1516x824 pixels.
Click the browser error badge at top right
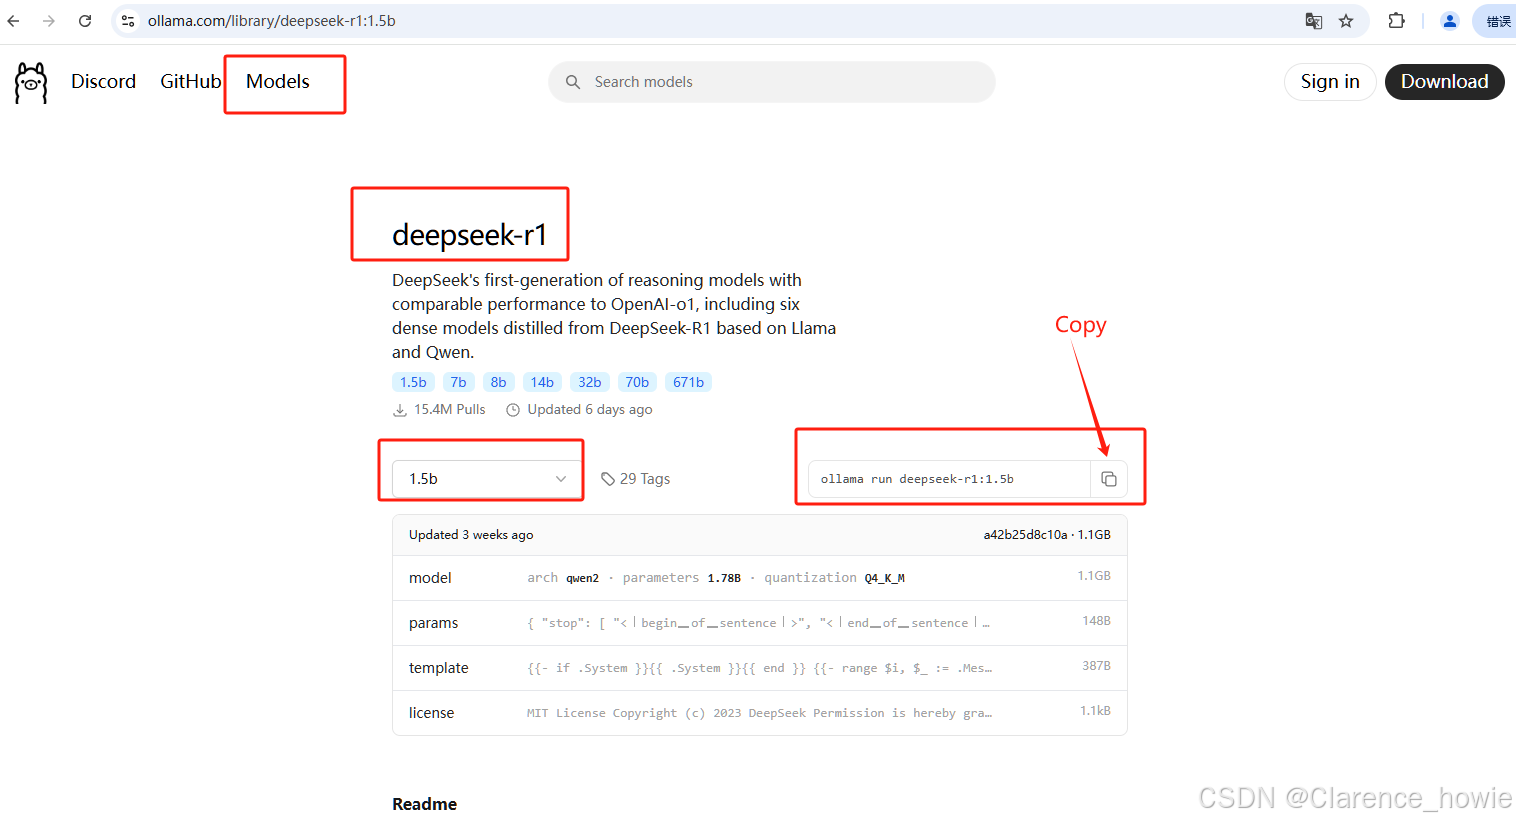(x=1496, y=21)
